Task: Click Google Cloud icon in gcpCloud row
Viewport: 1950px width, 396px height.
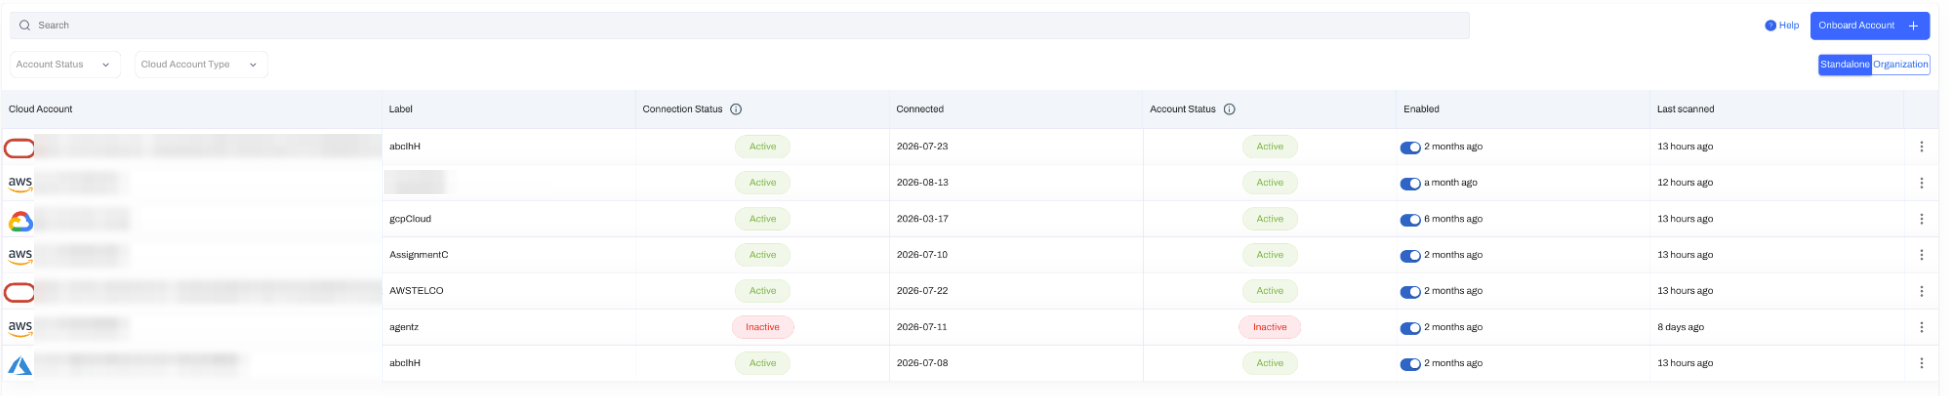Action: (x=20, y=221)
